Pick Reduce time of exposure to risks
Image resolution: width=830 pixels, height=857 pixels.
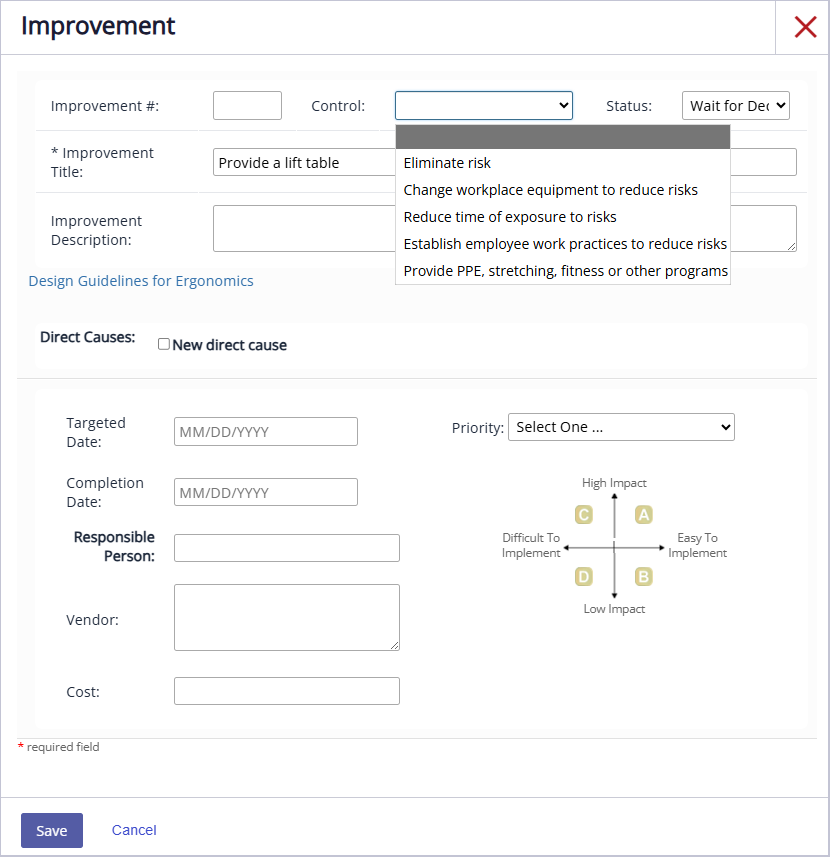point(510,217)
